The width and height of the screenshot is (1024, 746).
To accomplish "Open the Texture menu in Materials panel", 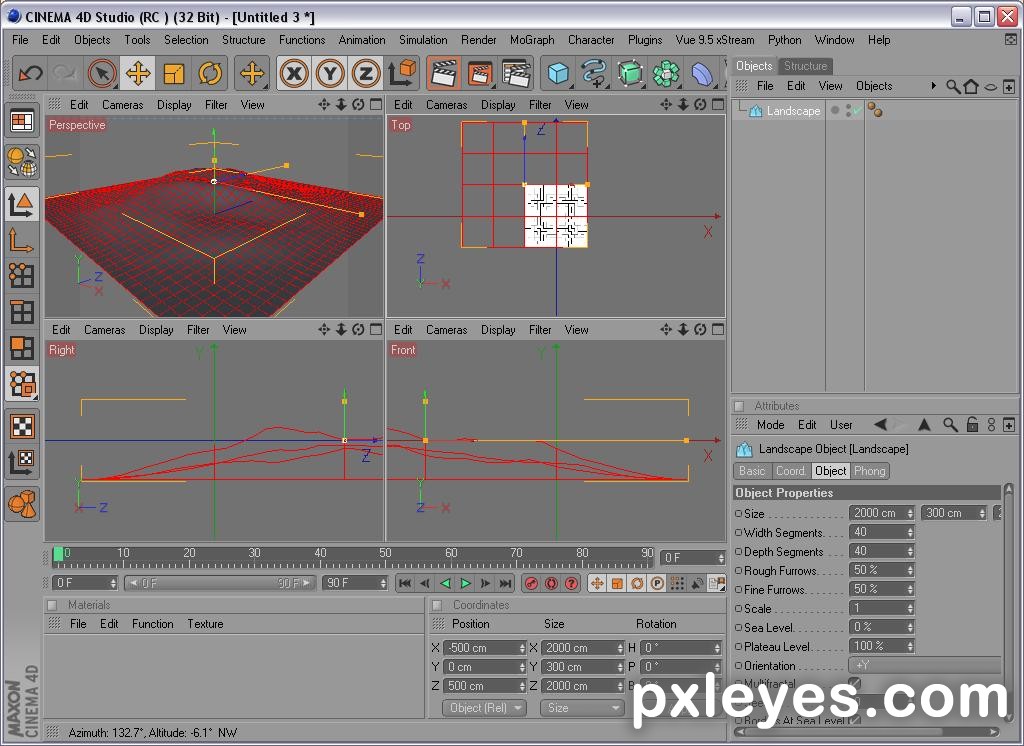I will [205, 624].
